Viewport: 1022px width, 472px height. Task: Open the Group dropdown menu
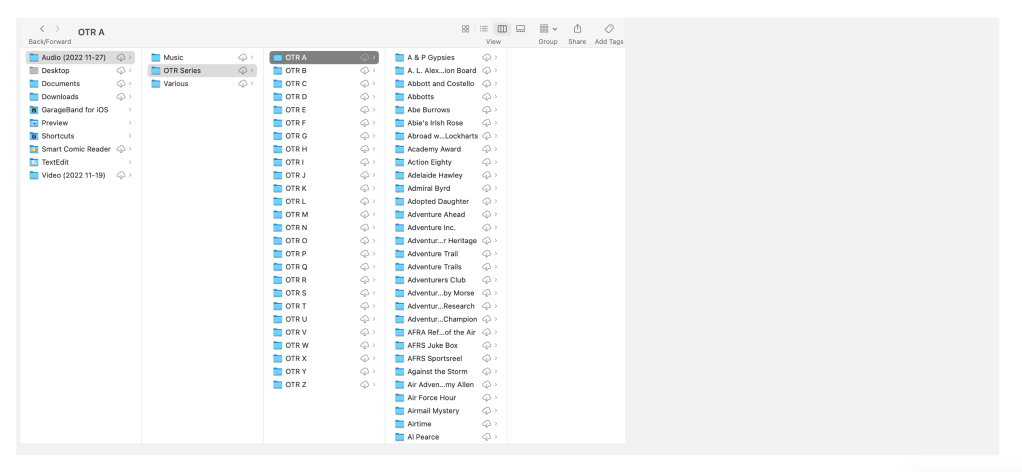[x=547, y=31]
